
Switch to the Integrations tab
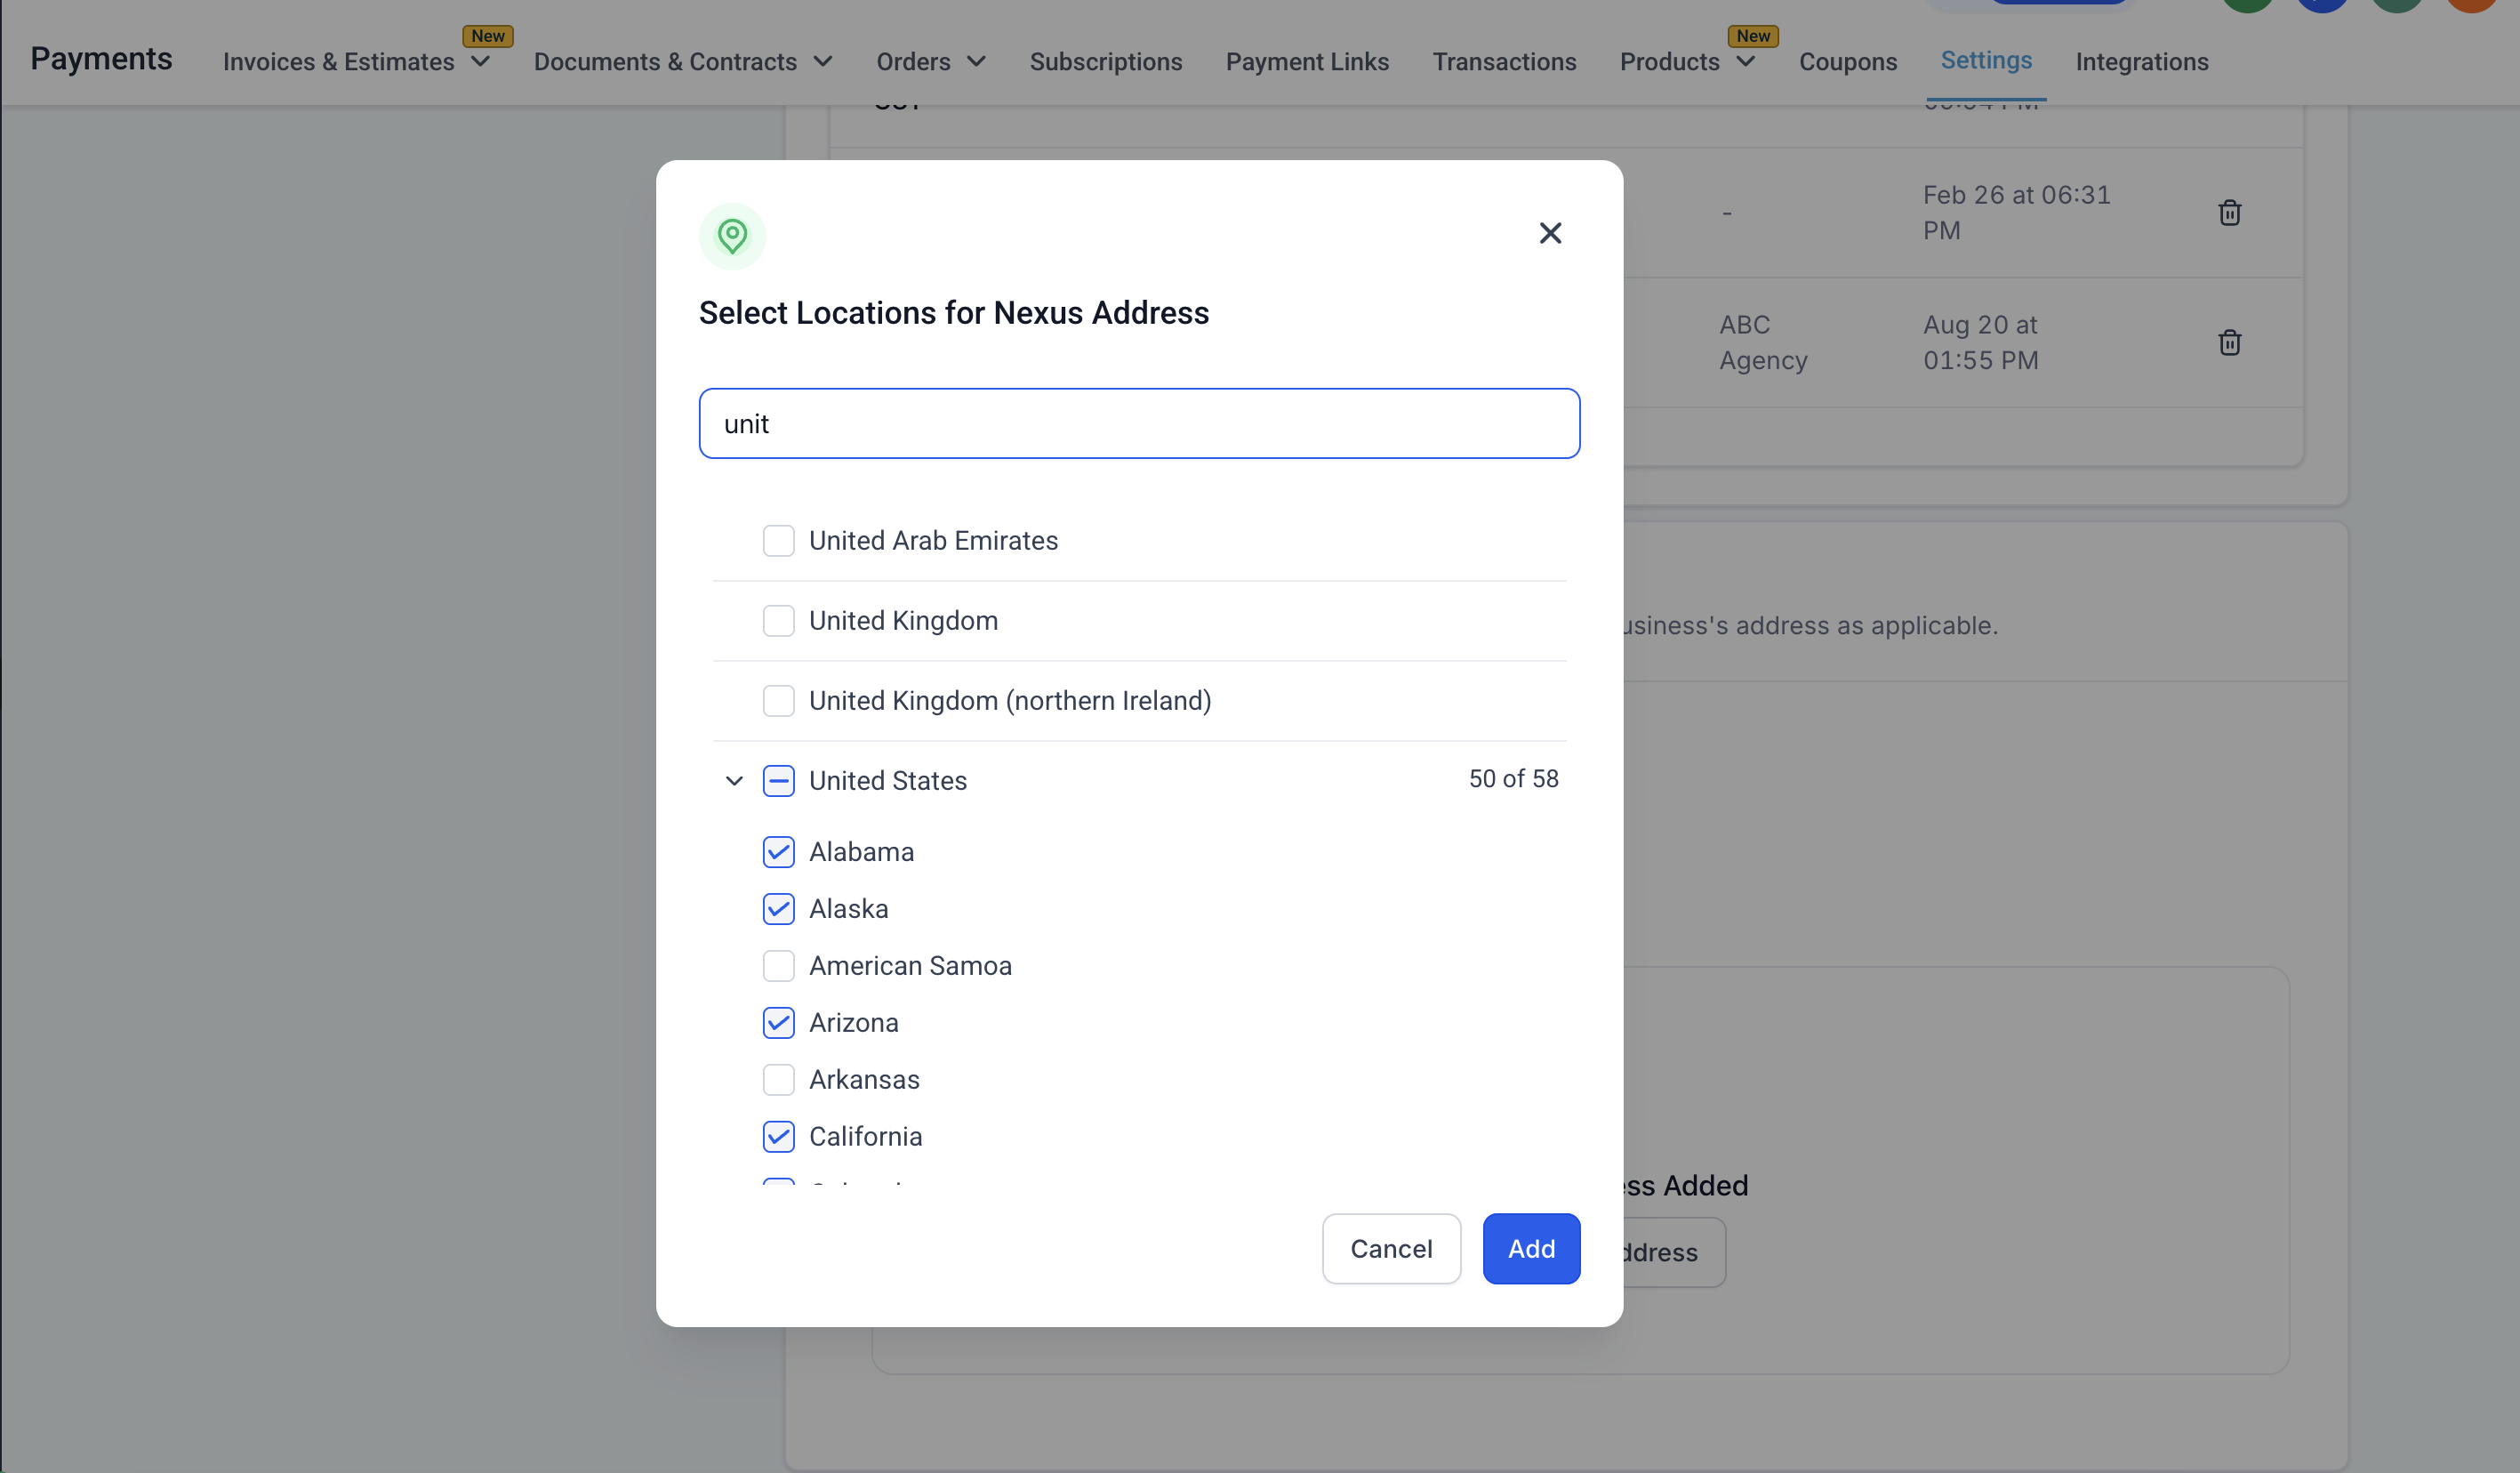click(2141, 62)
